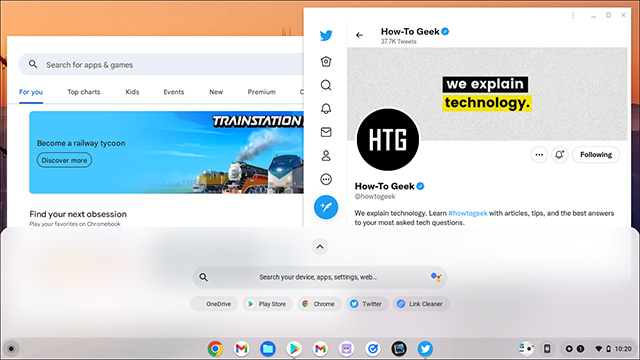Open the circled More options sidebar icon
The width and height of the screenshot is (640, 360).
point(326,179)
